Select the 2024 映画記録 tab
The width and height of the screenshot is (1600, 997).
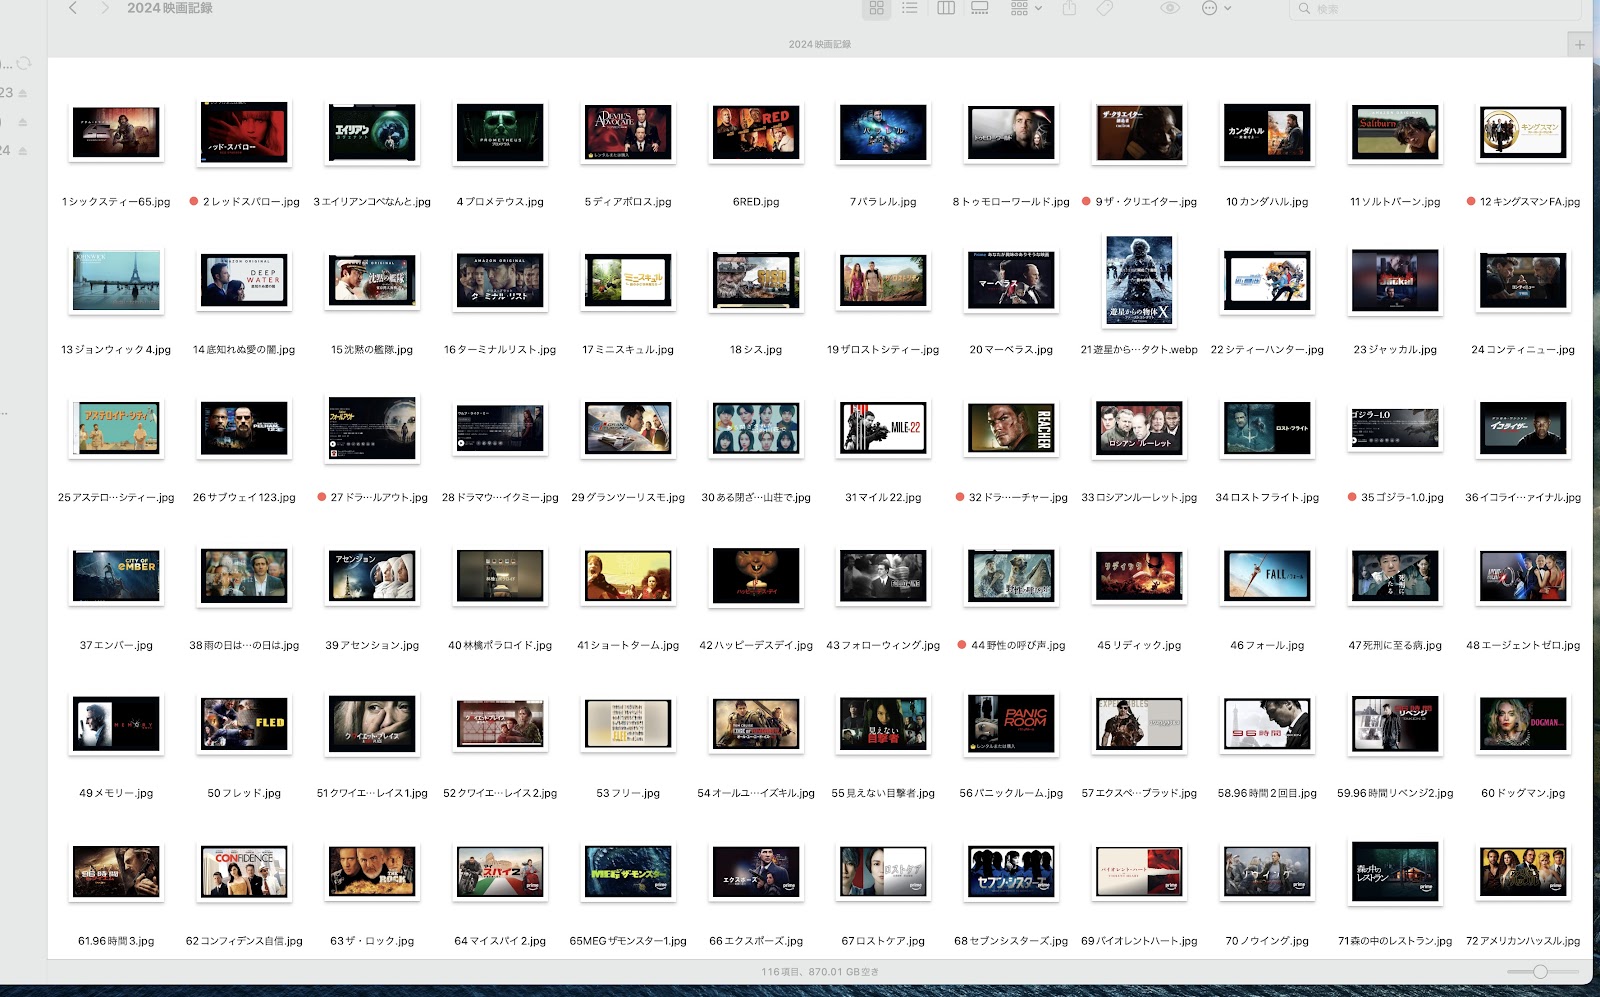pos(819,44)
